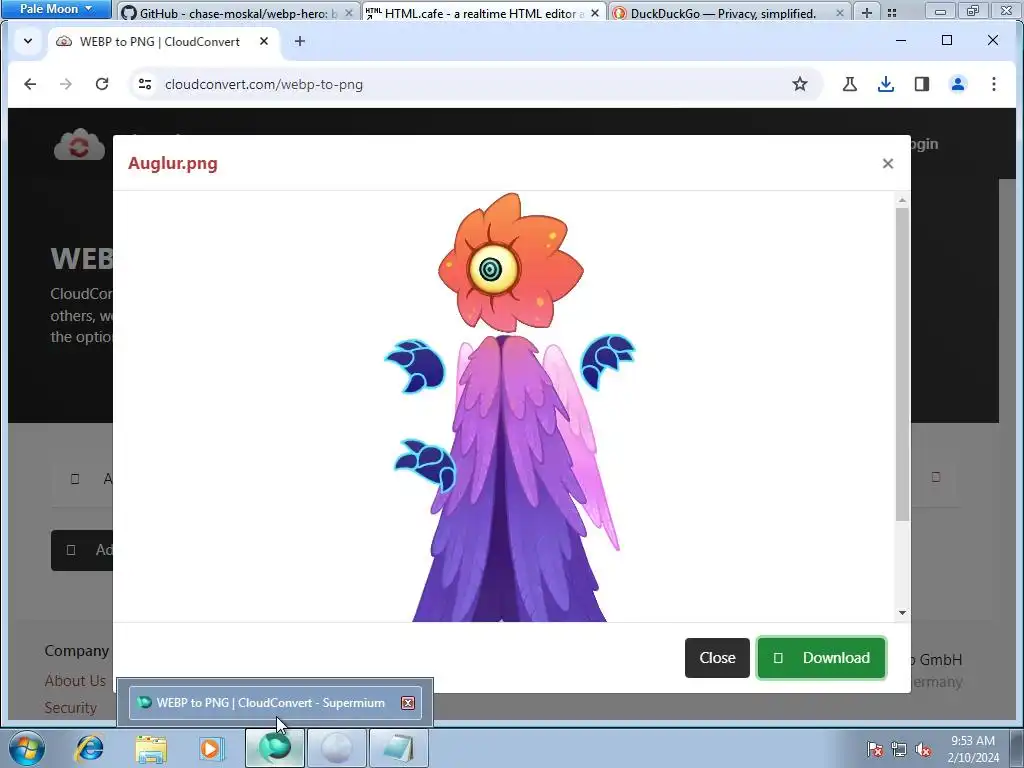Open the user profile menu
Screen dimensions: 1024x768
coord(958,84)
